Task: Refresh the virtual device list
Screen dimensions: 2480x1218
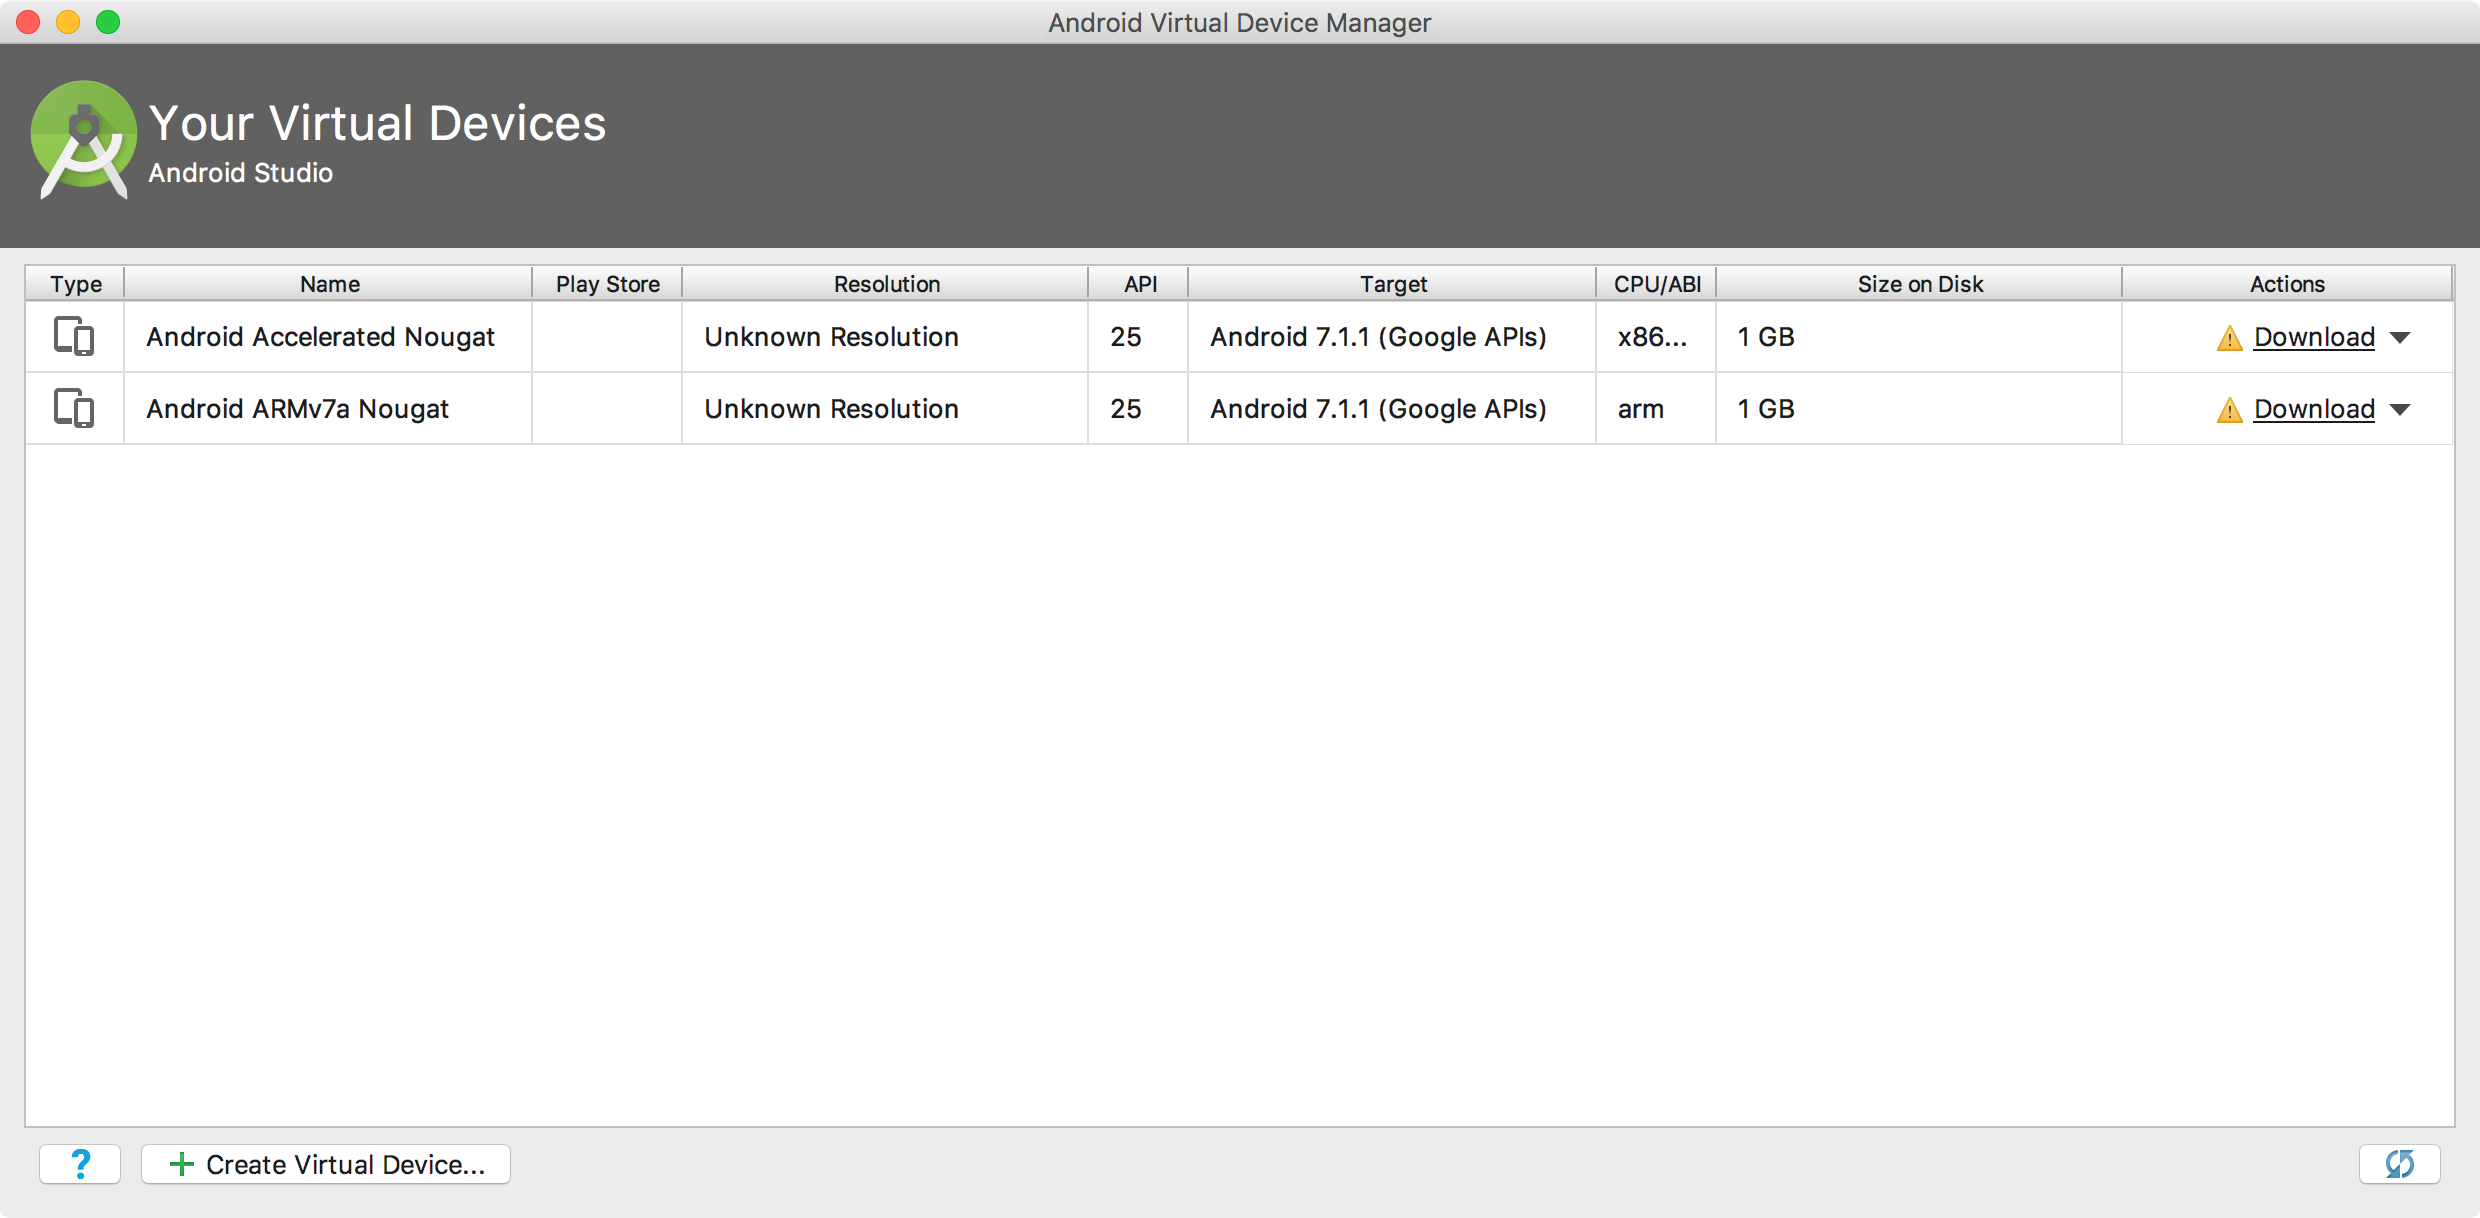Action: [2399, 1164]
